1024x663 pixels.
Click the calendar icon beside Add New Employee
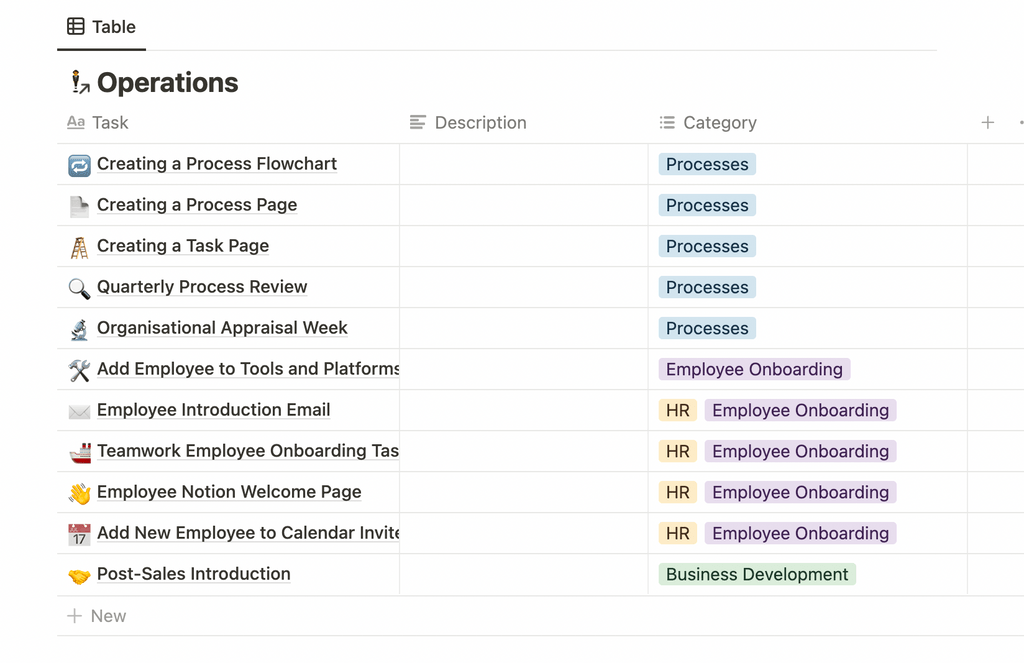(79, 534)
